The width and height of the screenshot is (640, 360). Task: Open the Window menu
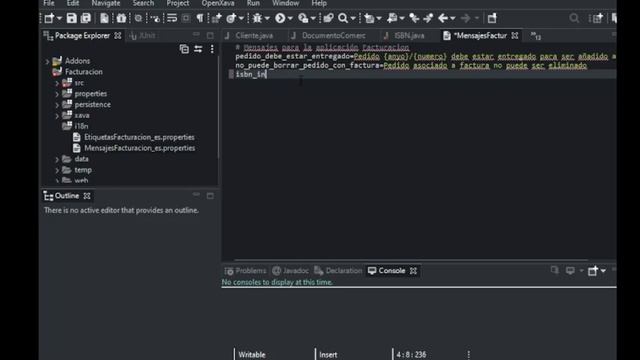(285, 3)
